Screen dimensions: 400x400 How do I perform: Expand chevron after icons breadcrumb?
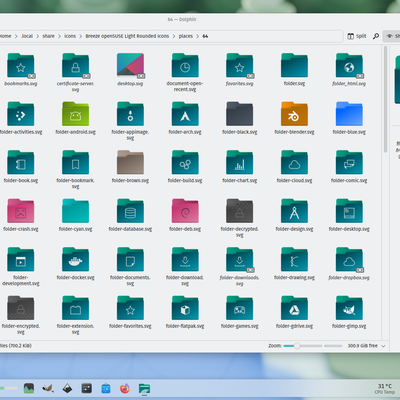tap(81, 36)
